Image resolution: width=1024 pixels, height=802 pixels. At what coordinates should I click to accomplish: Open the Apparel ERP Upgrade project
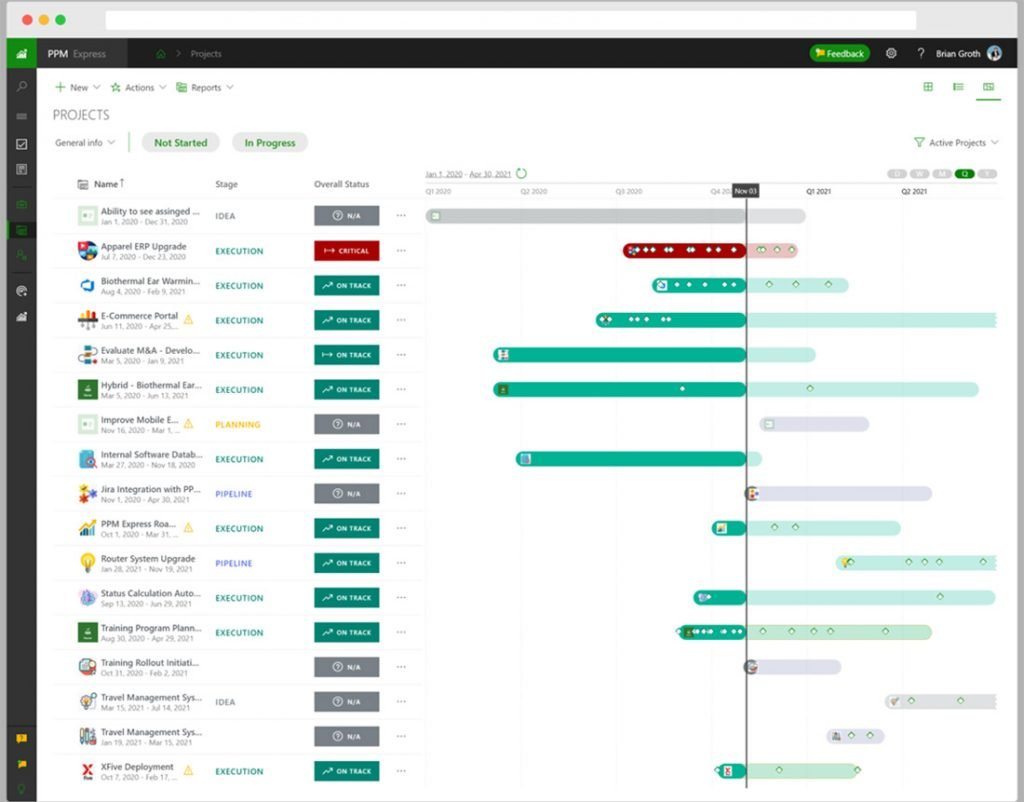(144, 246)
